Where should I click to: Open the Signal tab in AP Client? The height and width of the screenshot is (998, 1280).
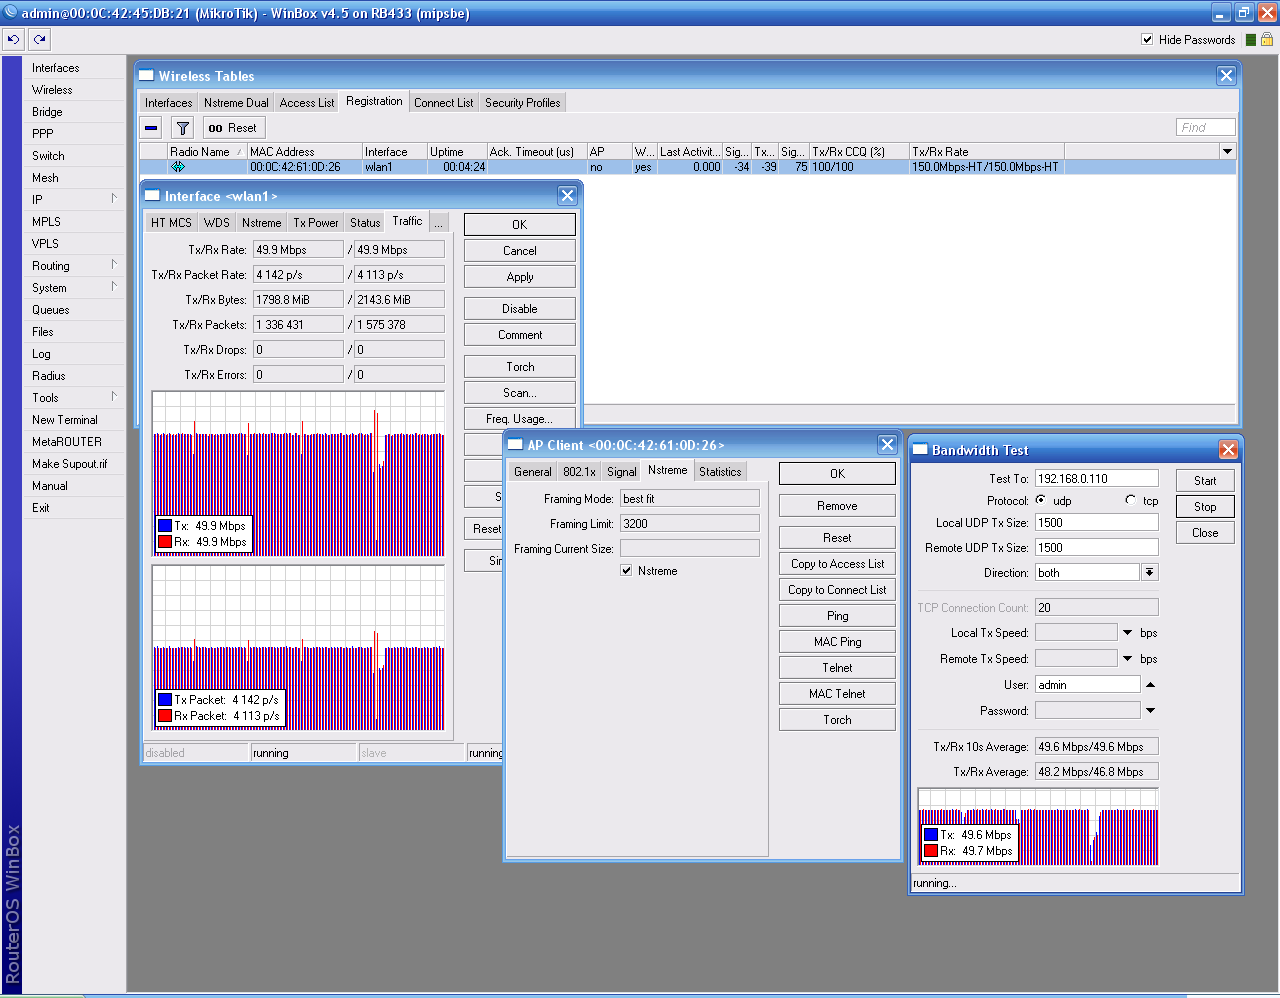[x=621, y=472]
